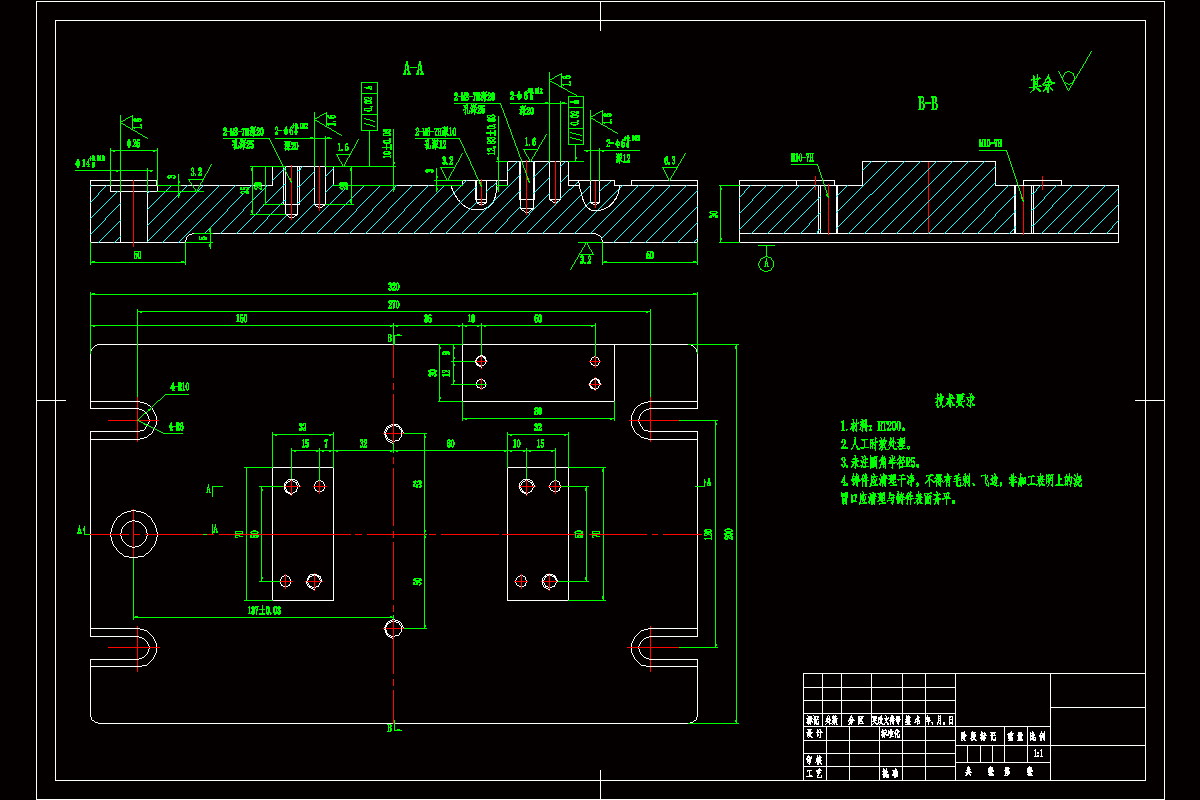Select the 其余 surface finish label
Screen dimensions: 1200x800
click(1042, 85)
